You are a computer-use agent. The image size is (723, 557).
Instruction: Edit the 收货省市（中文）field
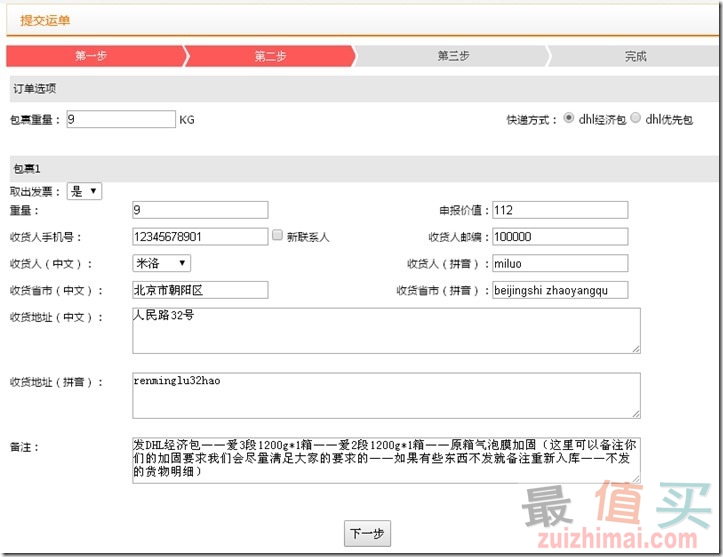coord(200,290)
